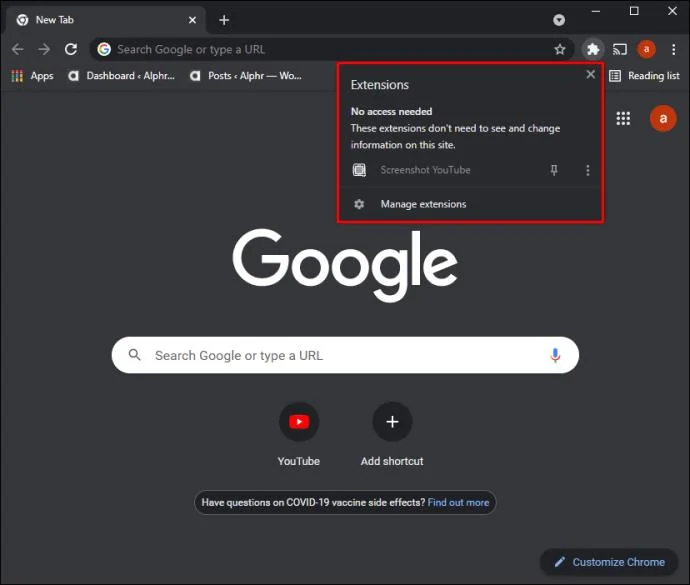Open Manage extensions
The width and height of the screenshot is (690, 585).
click(x=470, y=204)
